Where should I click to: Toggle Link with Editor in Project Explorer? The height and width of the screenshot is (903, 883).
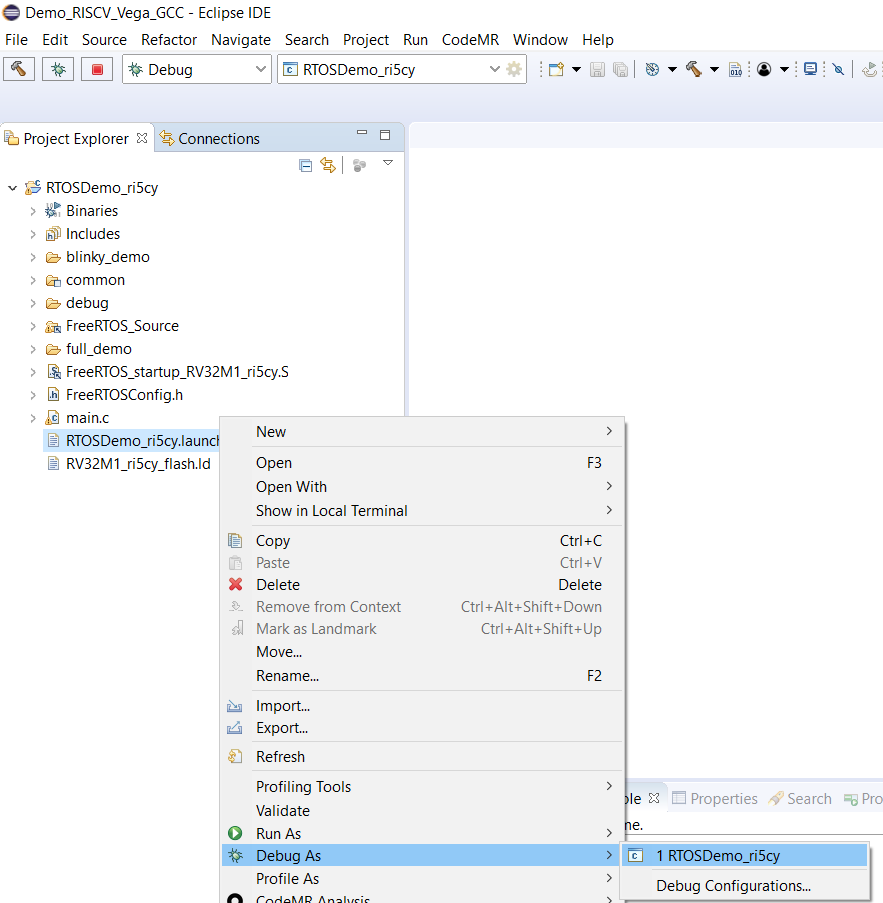click(x=328, y=166)
